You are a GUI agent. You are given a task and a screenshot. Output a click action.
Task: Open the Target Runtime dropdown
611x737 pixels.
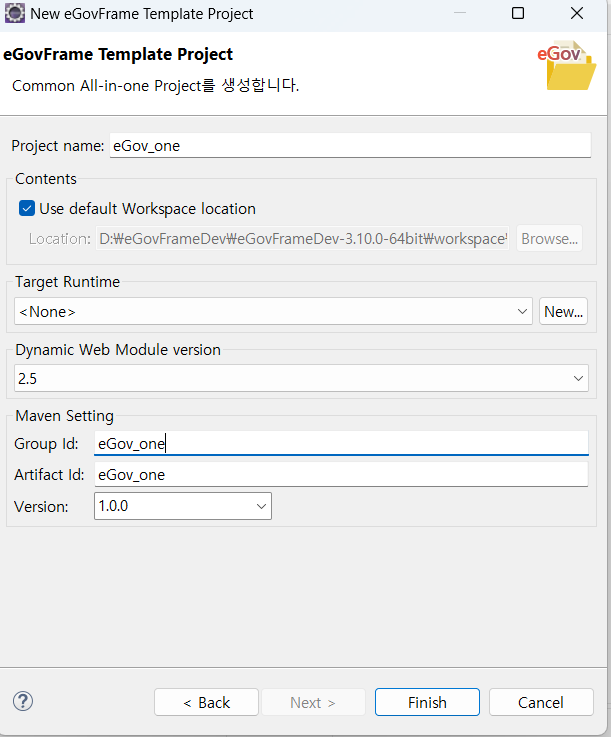[273, 311]
